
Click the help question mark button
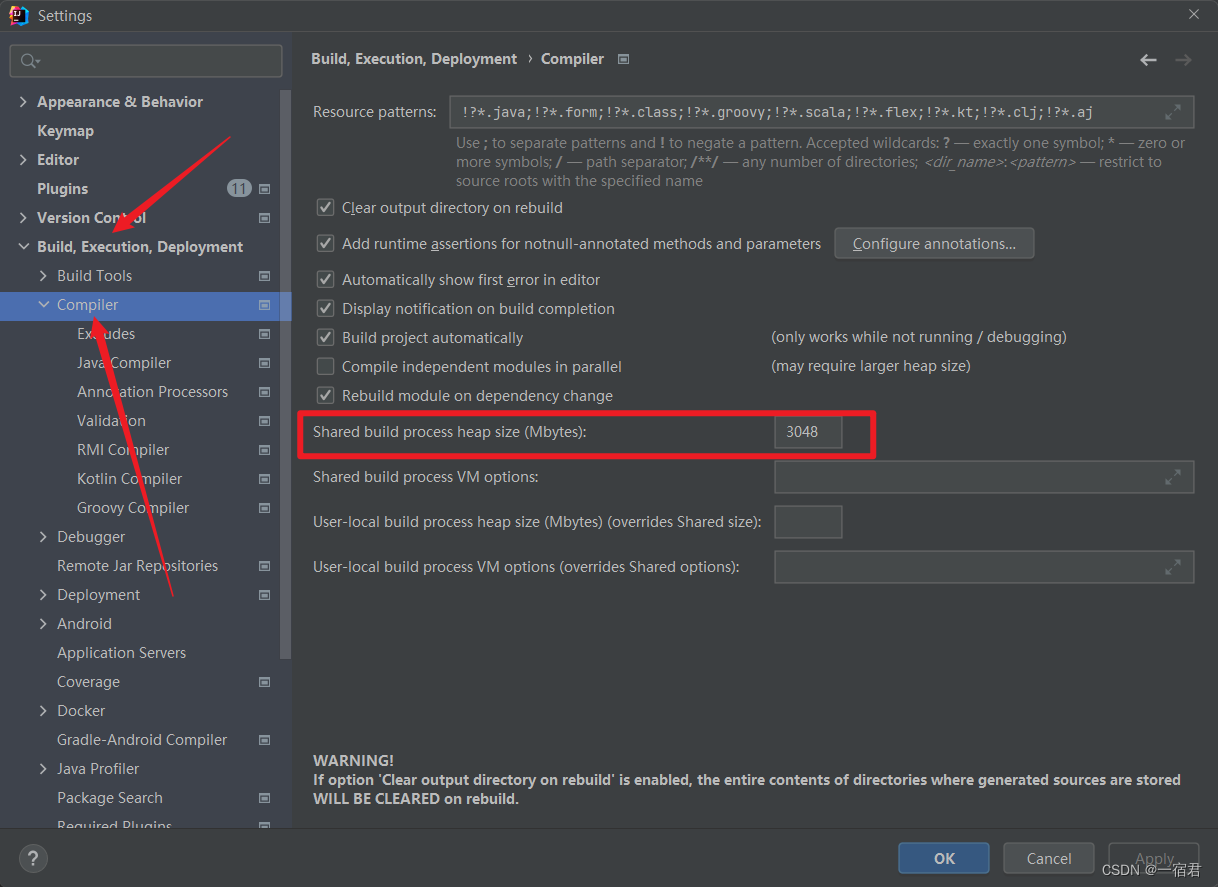33,858
